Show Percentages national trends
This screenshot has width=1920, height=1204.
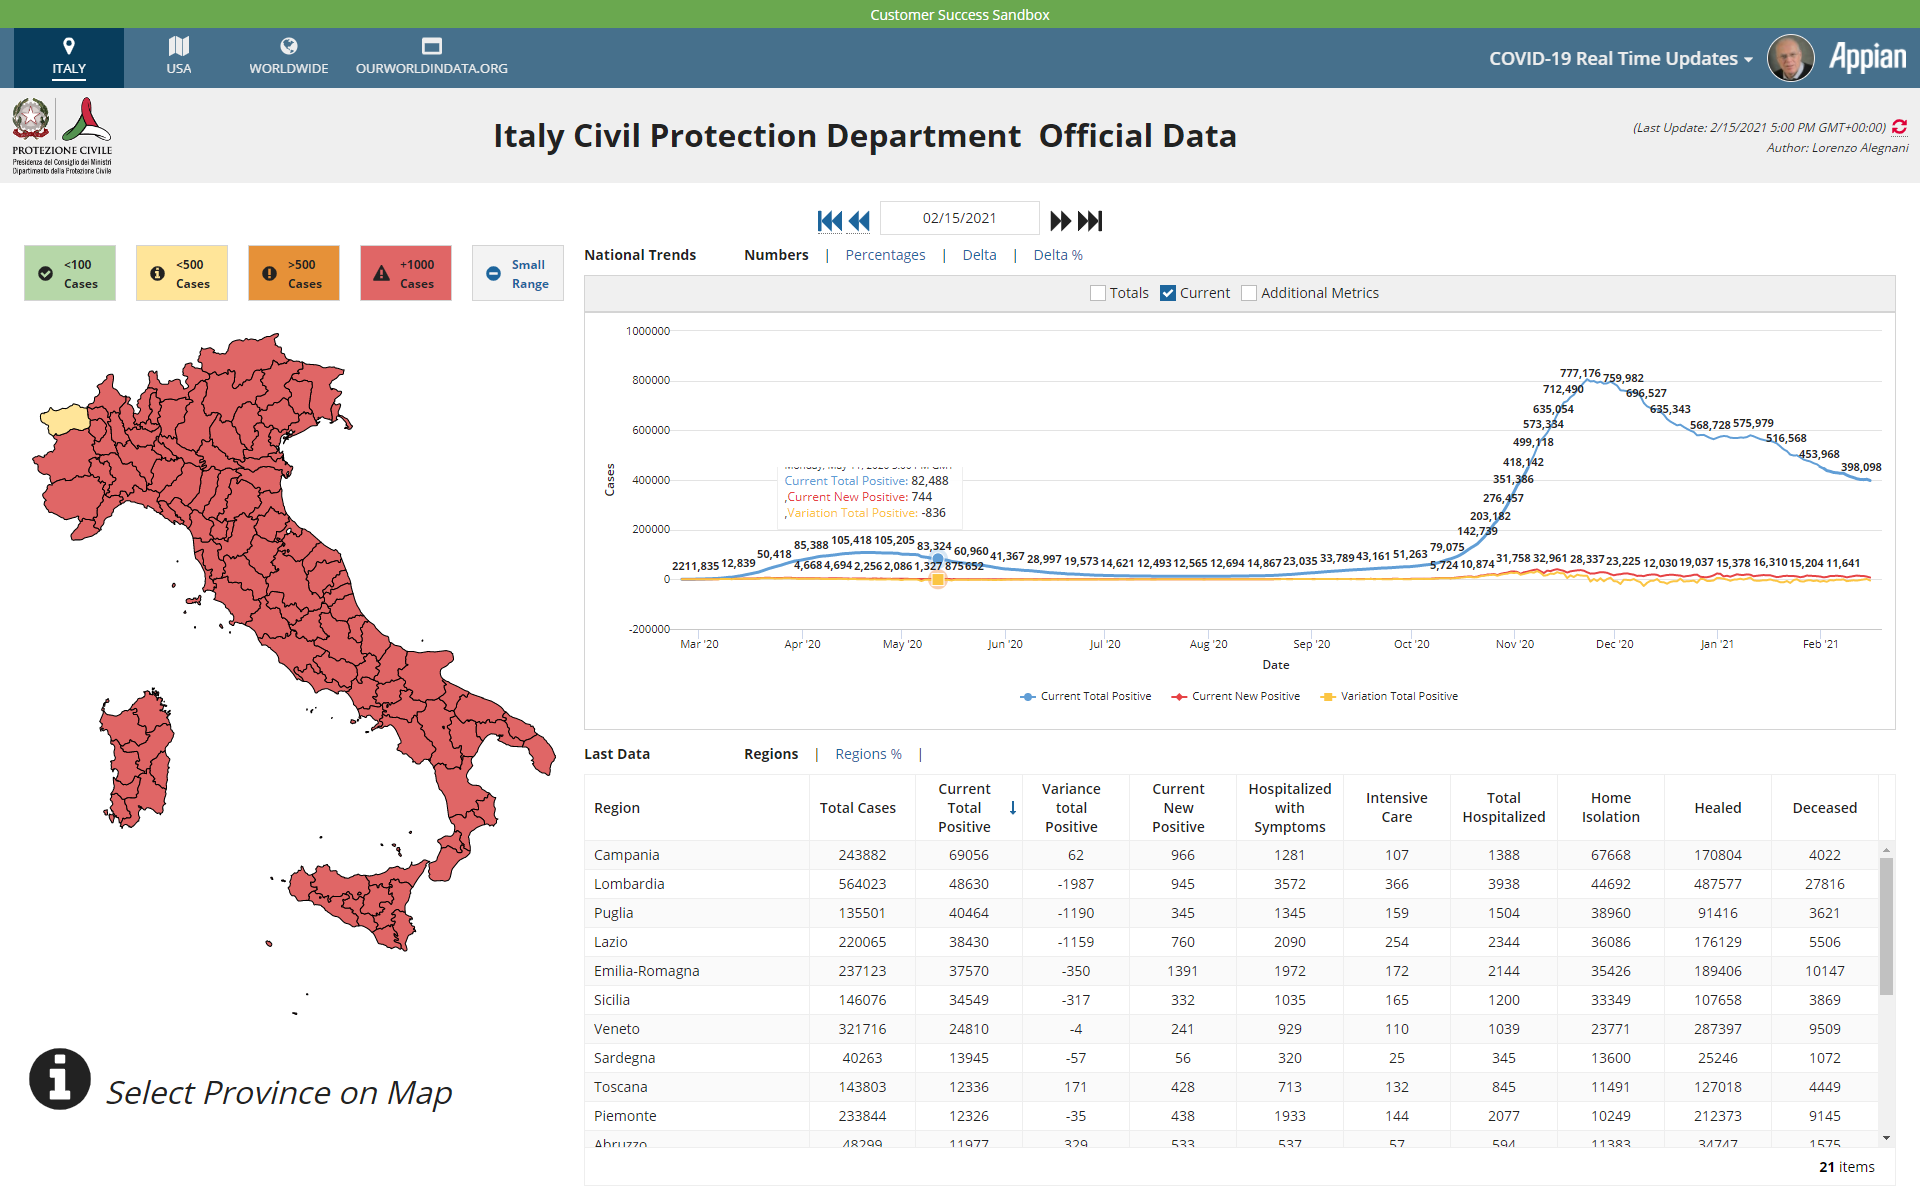pos(885,255)
